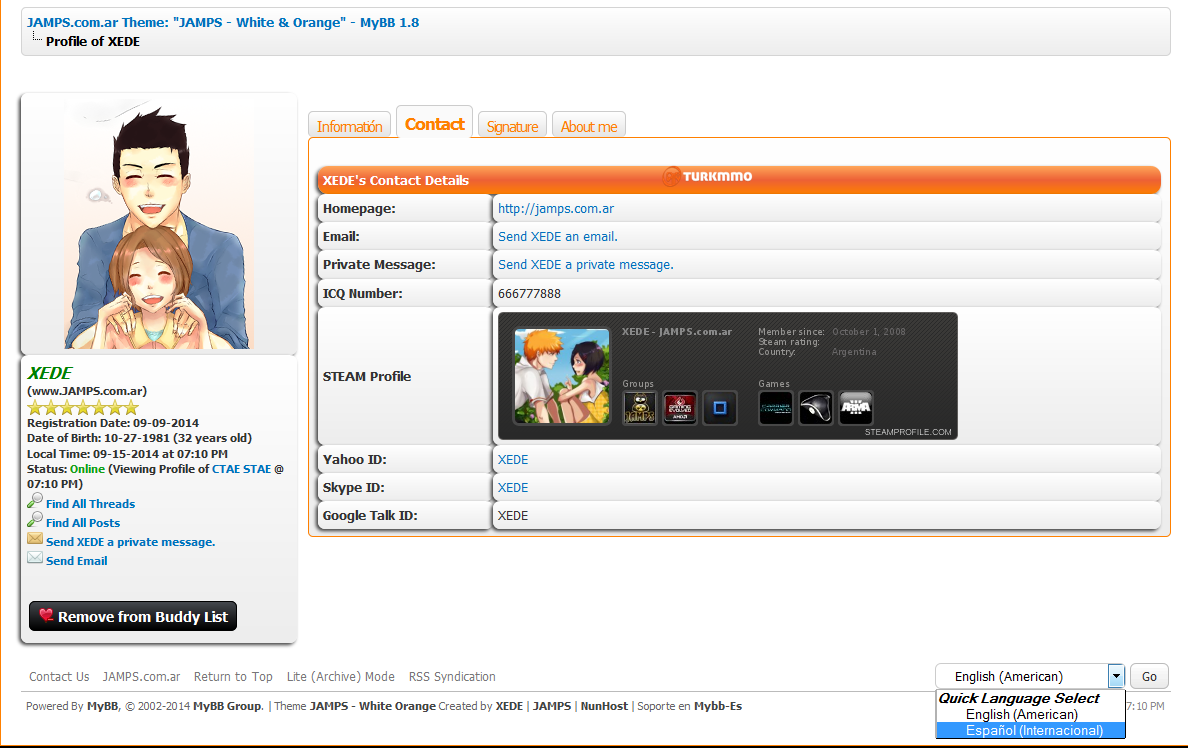The width and height of the screenshot is (1188, 748).
Task: Click Send XEDE an email link
Action: [558, 236]
